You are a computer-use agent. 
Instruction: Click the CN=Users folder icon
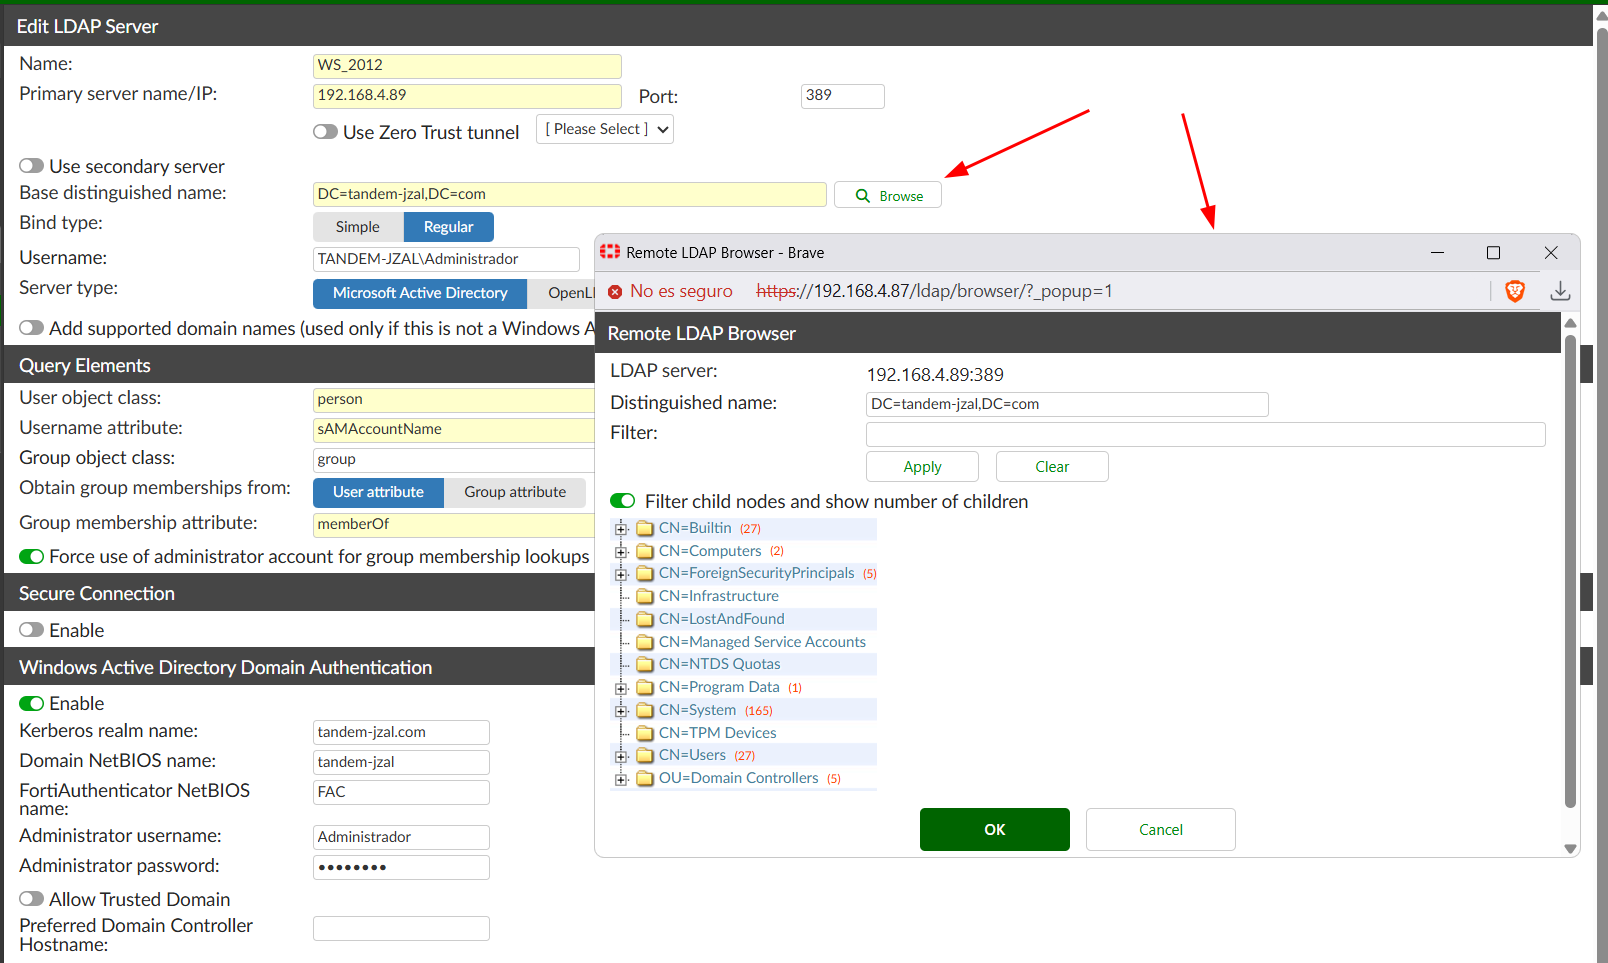click(x=645, y=756)
